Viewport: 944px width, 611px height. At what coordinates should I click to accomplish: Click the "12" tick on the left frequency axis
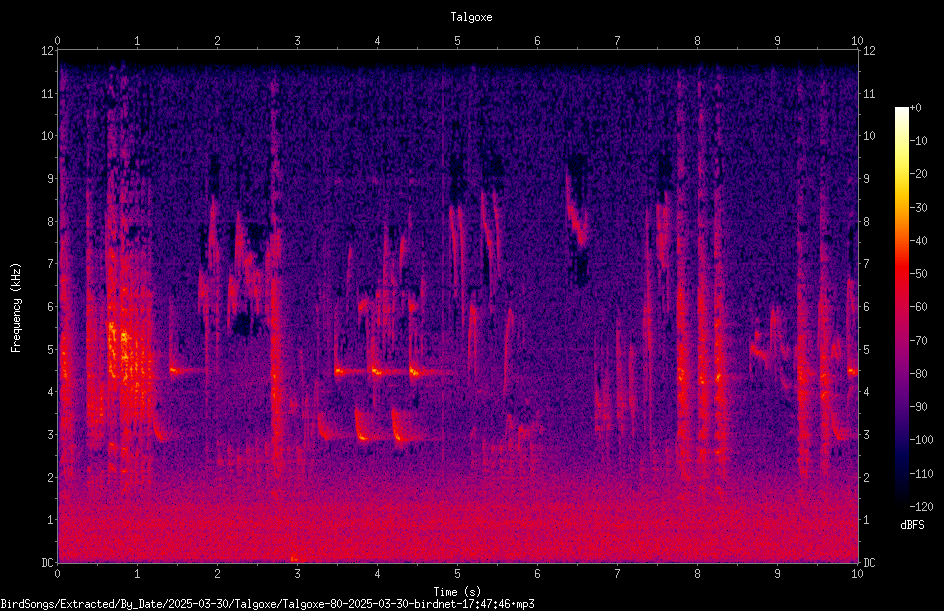[48, 51]
